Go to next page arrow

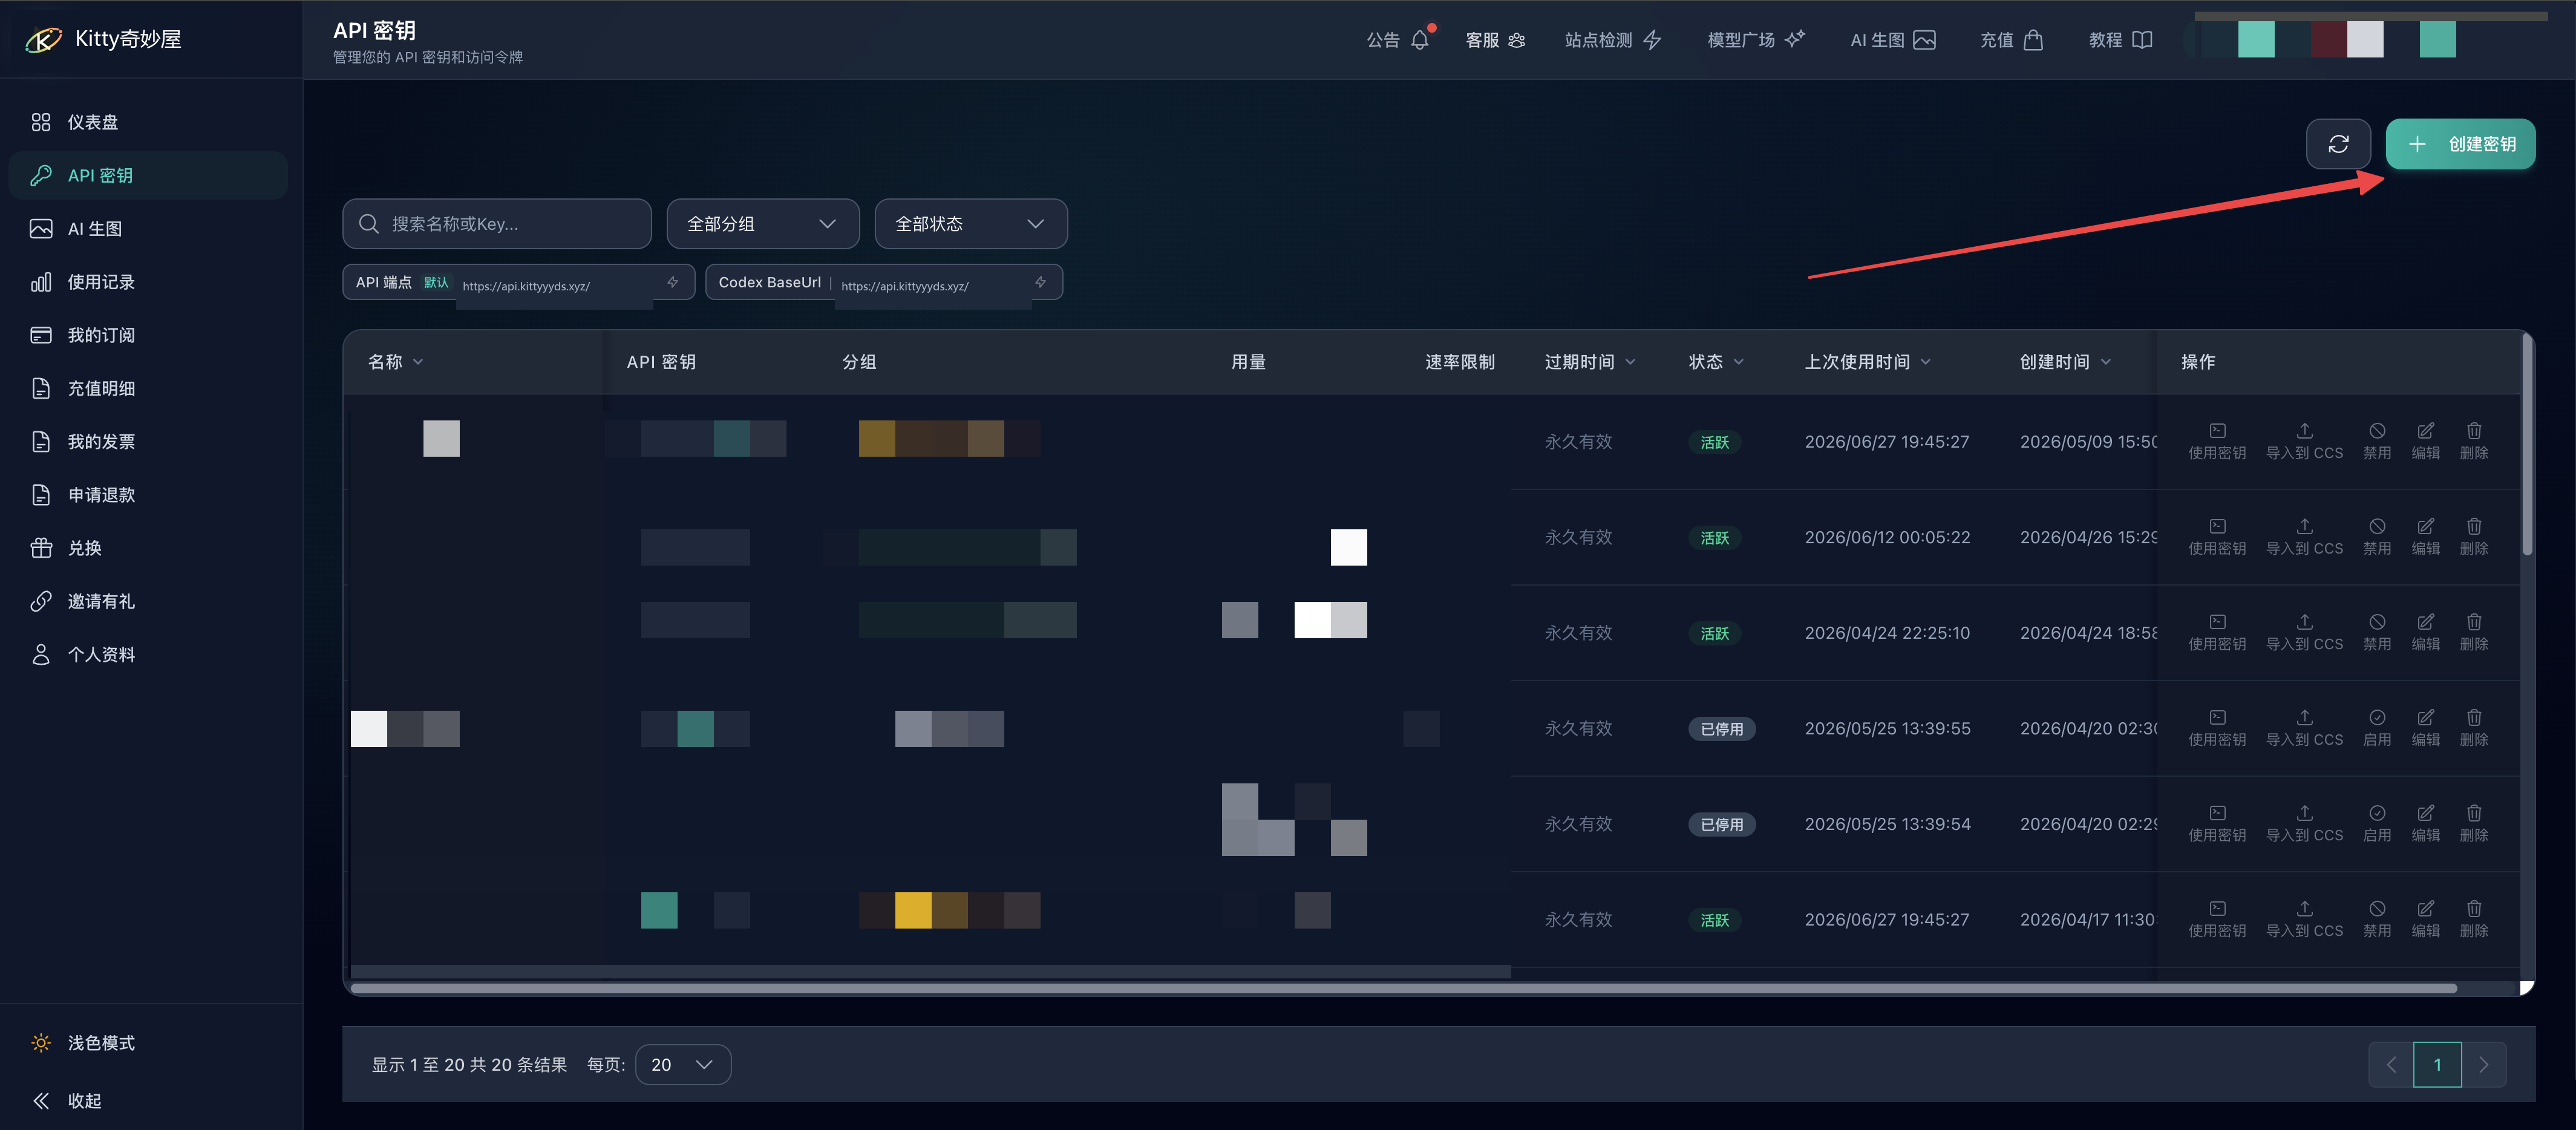click(2484, 1065)
